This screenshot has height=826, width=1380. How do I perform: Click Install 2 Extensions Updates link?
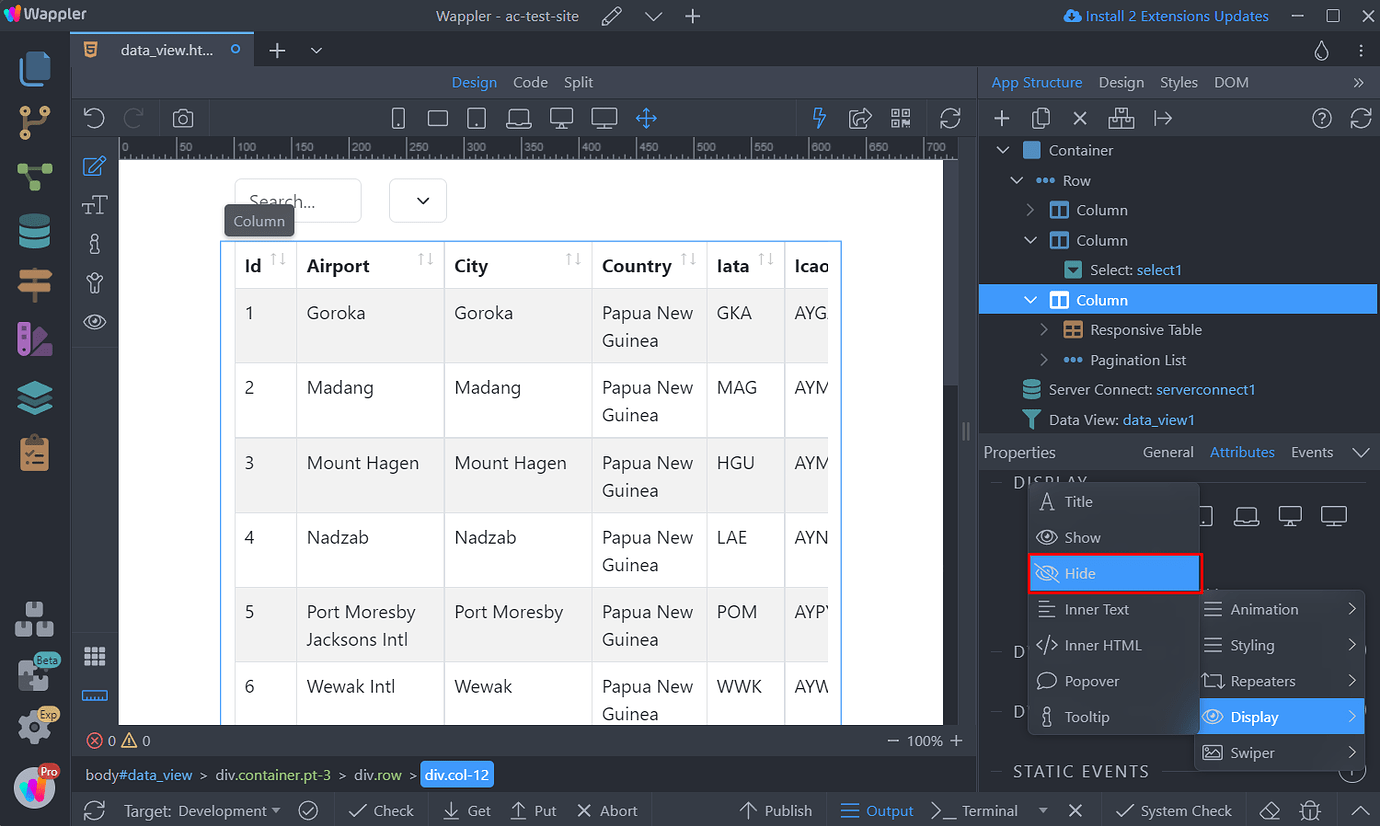[x=1166, y=16]
